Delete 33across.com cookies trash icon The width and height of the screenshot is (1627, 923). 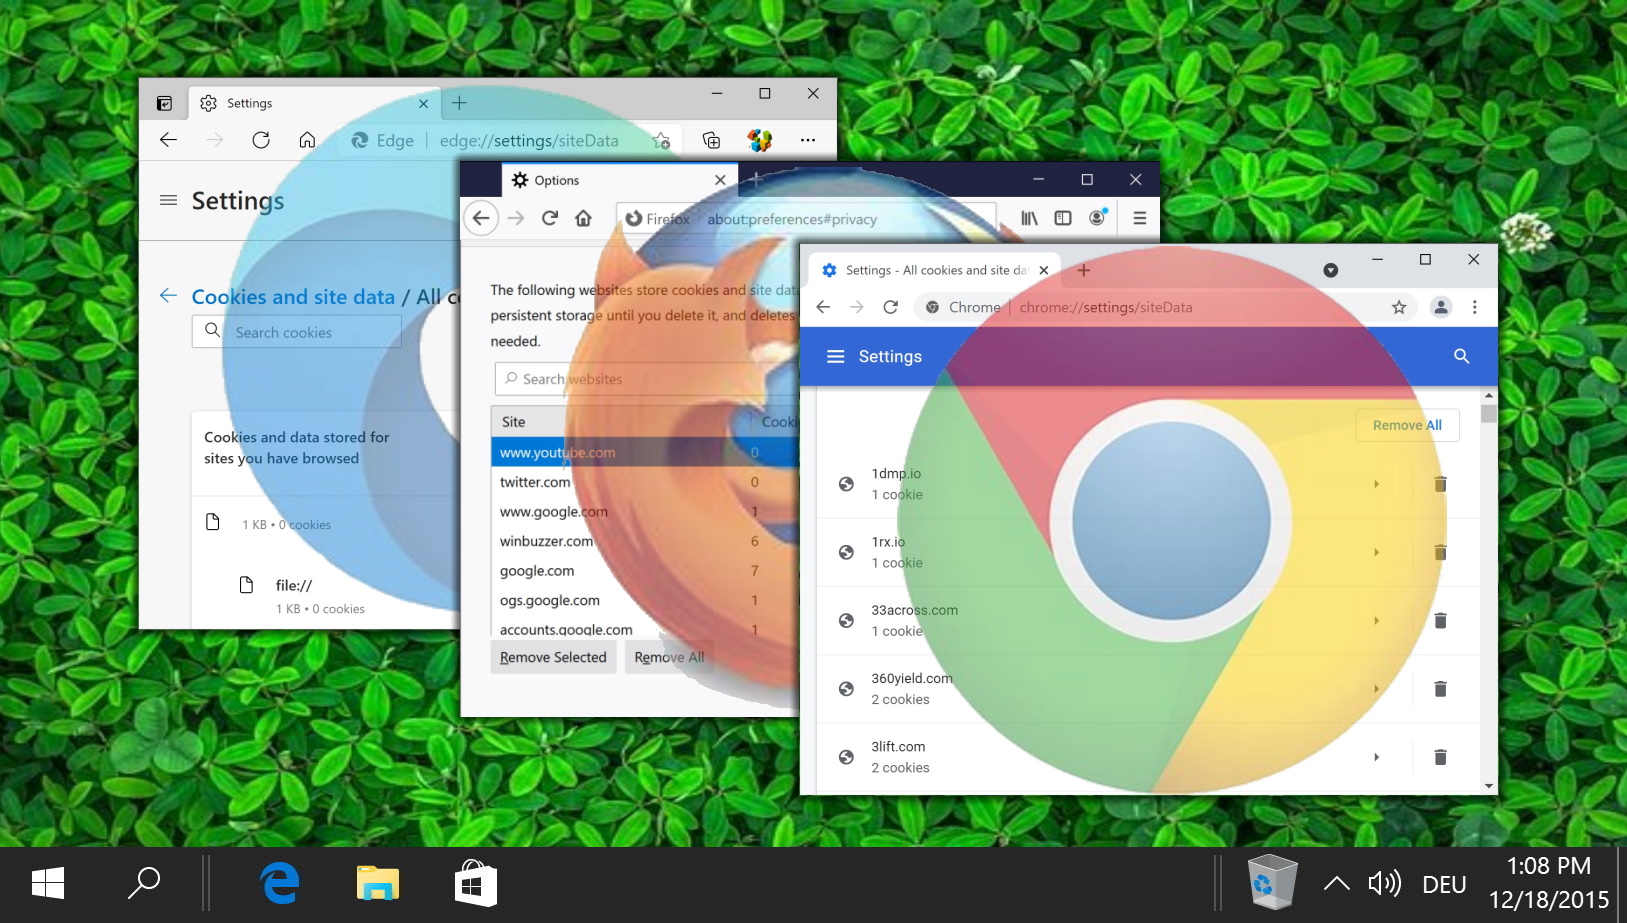(x=1441, y=621)
